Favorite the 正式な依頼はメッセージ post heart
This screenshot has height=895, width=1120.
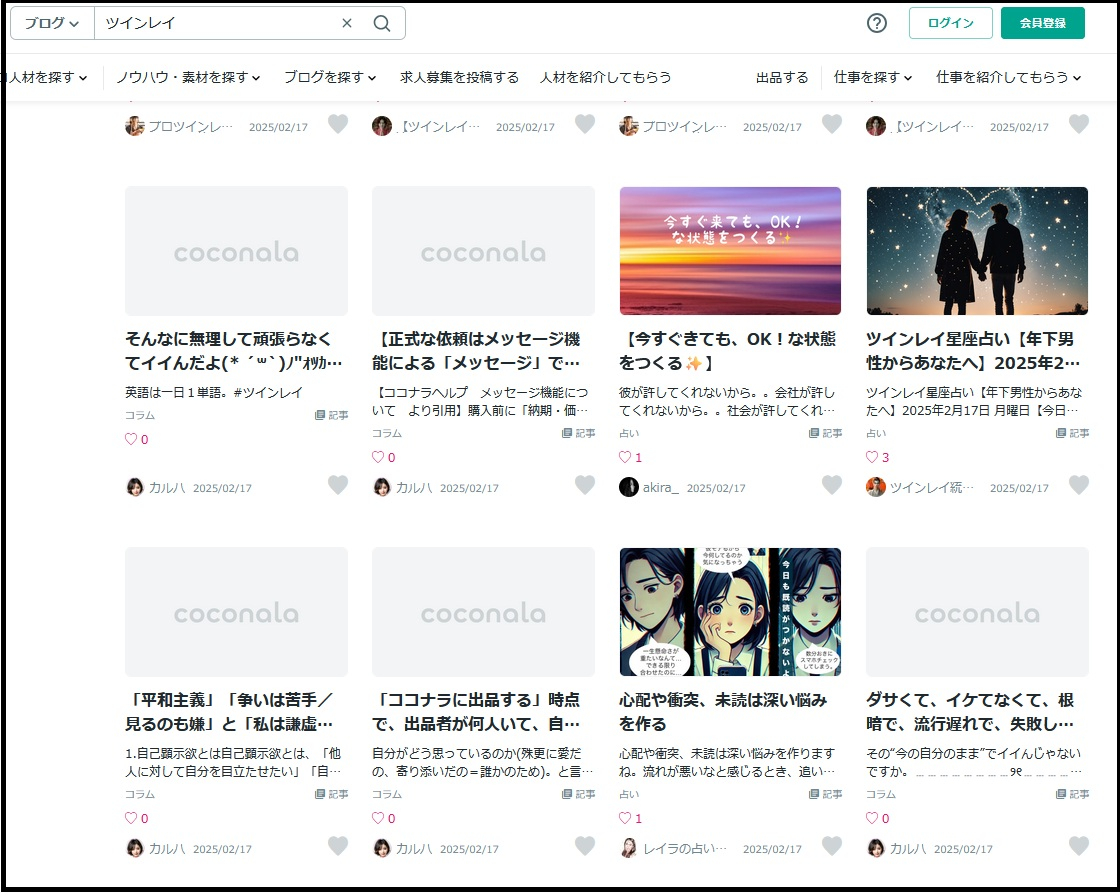pos(585,485)
